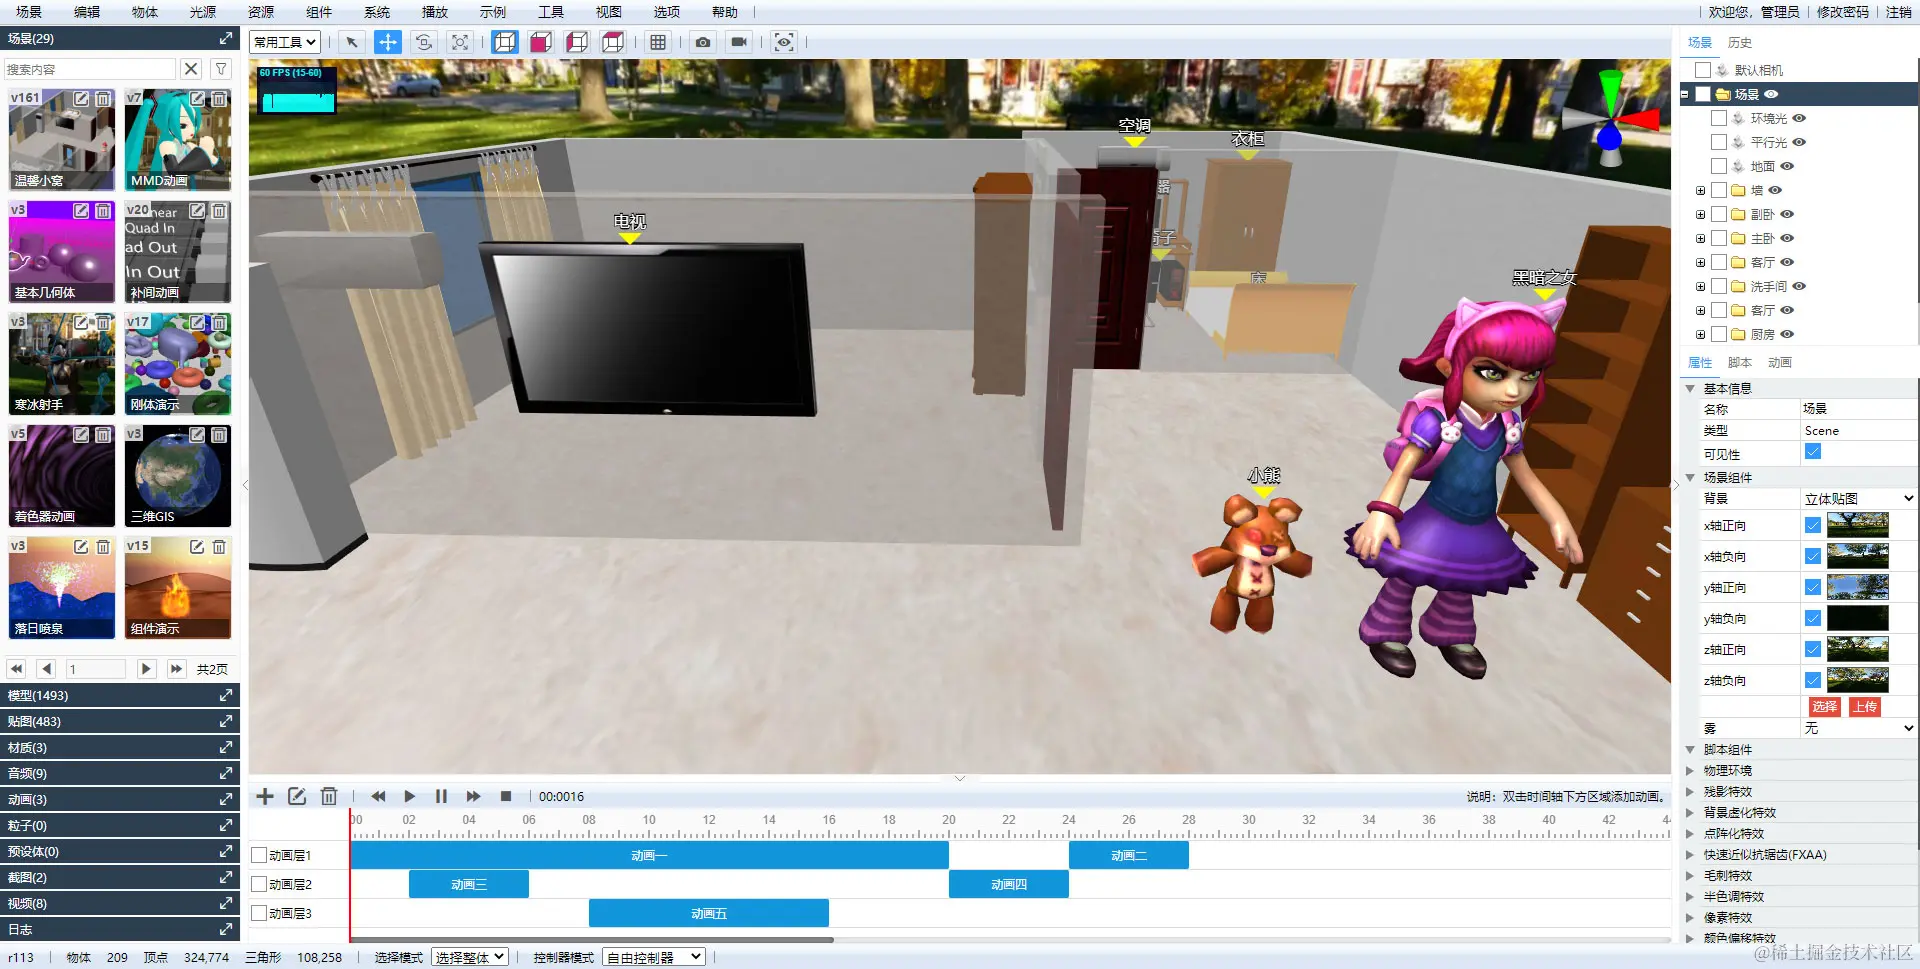
Task: Toggle checkbox for 环境光 node
Action: tap(1718, 118)
